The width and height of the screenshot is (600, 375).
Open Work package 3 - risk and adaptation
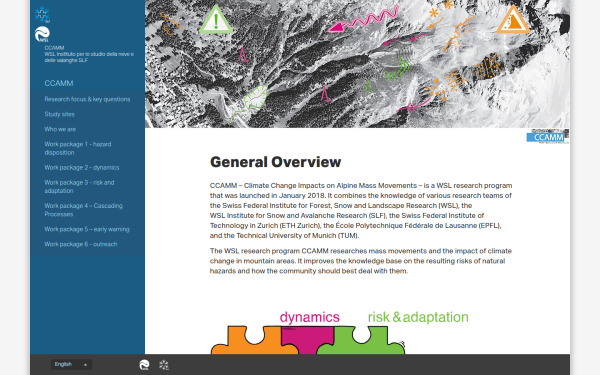79,186
